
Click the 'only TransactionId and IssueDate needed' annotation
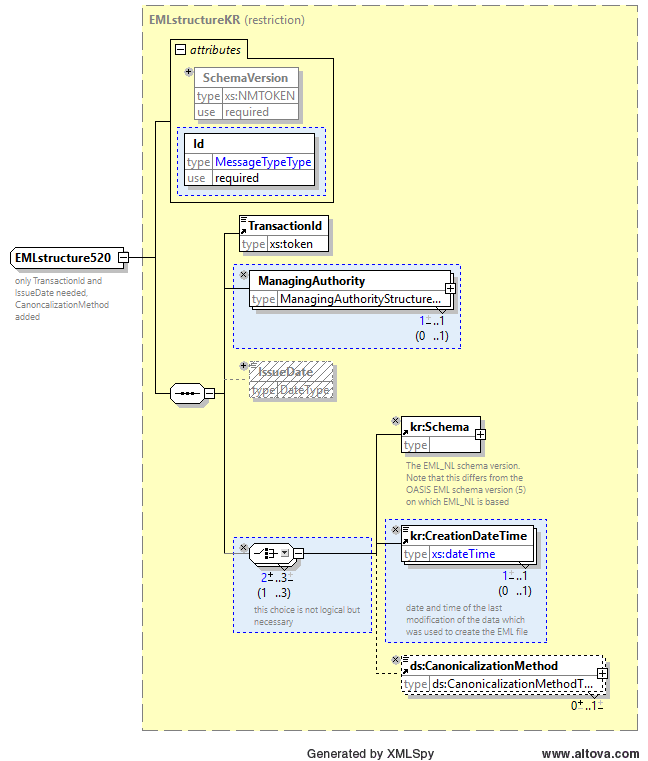click(x=62, y=298)
